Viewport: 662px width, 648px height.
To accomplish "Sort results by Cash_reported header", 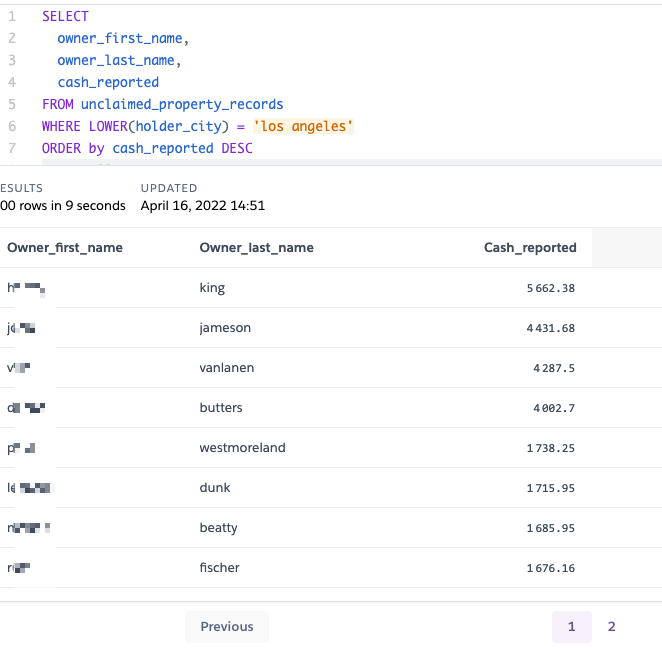I will point(530,248).
